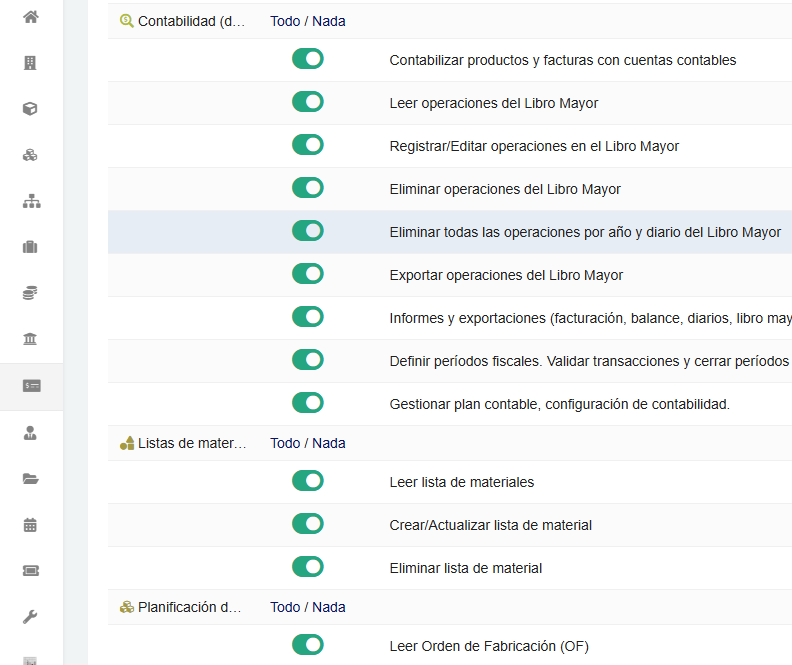
Task: Toggle Eliminar todas las operaciones por año
Action: (308, 230)
